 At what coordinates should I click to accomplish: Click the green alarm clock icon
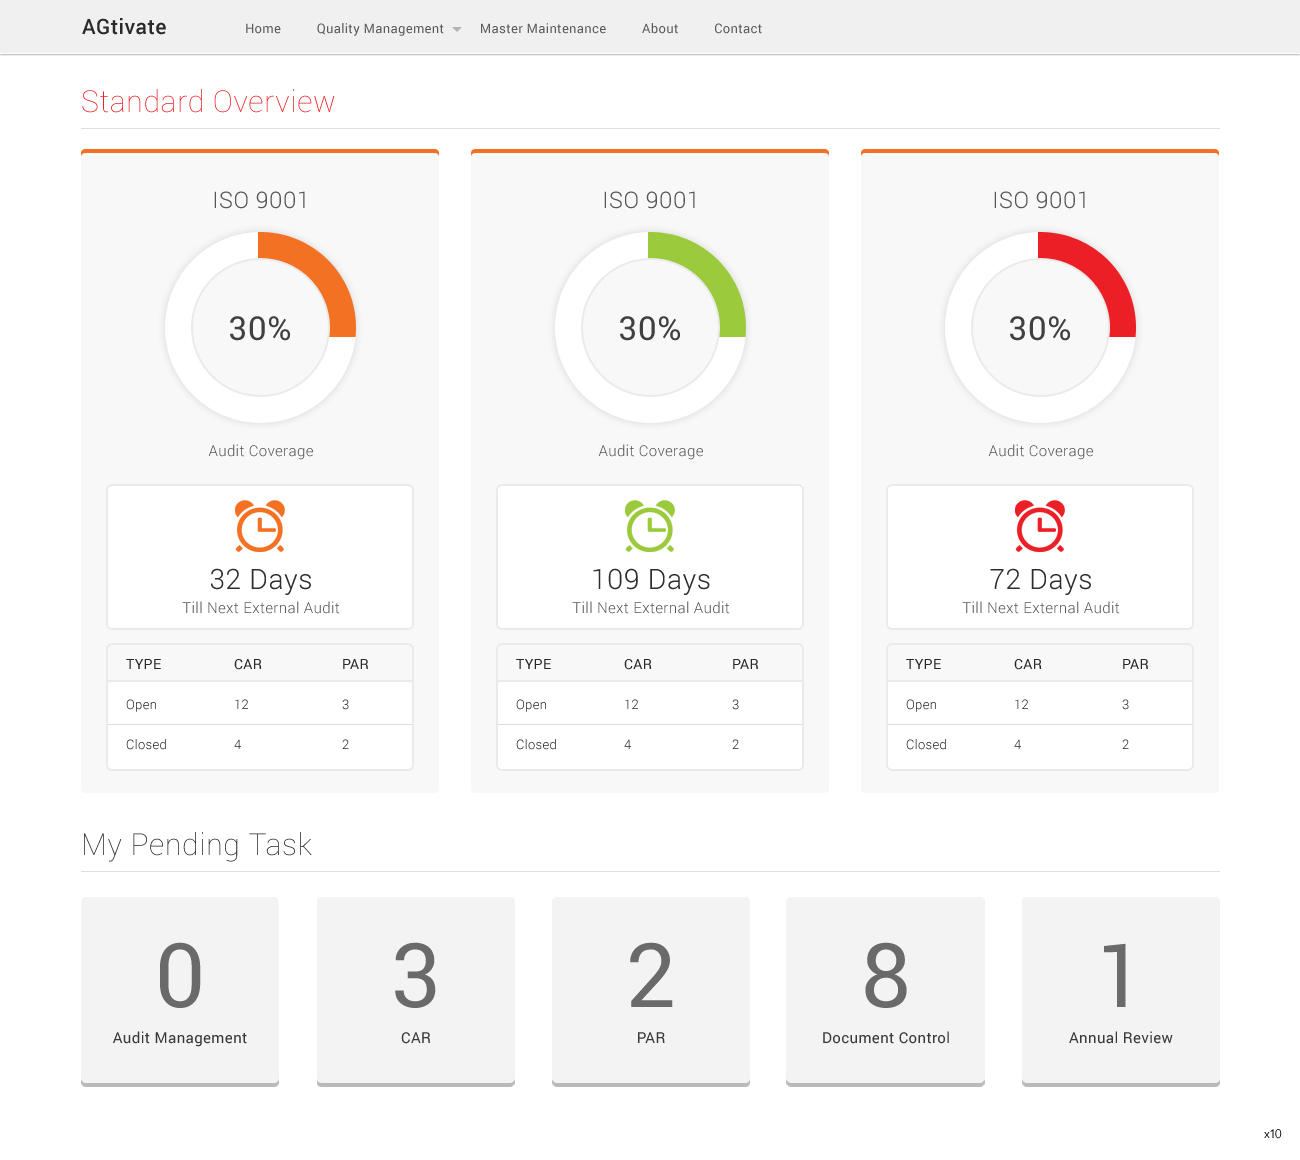[x=650, y=526]
